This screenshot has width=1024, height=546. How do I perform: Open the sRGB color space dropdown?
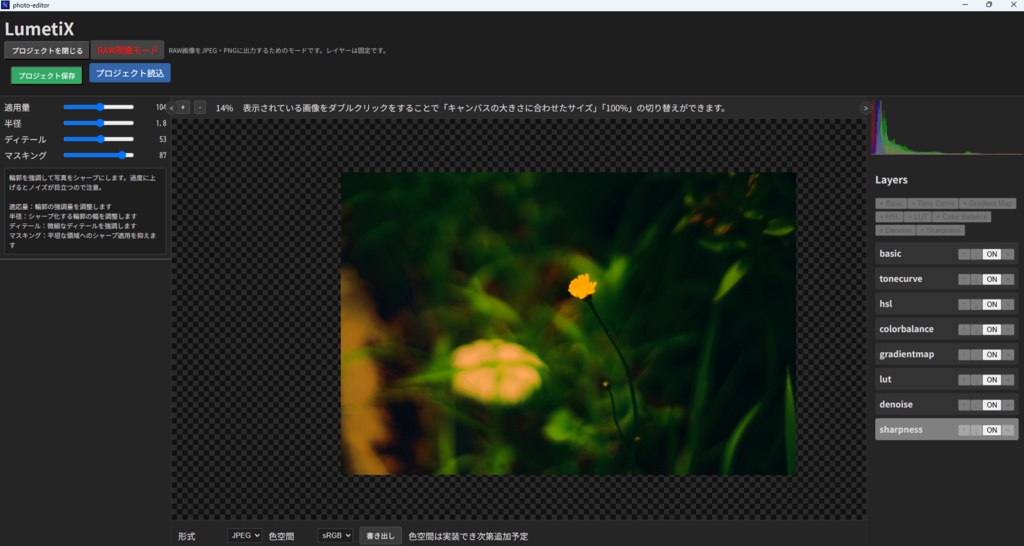335,536
